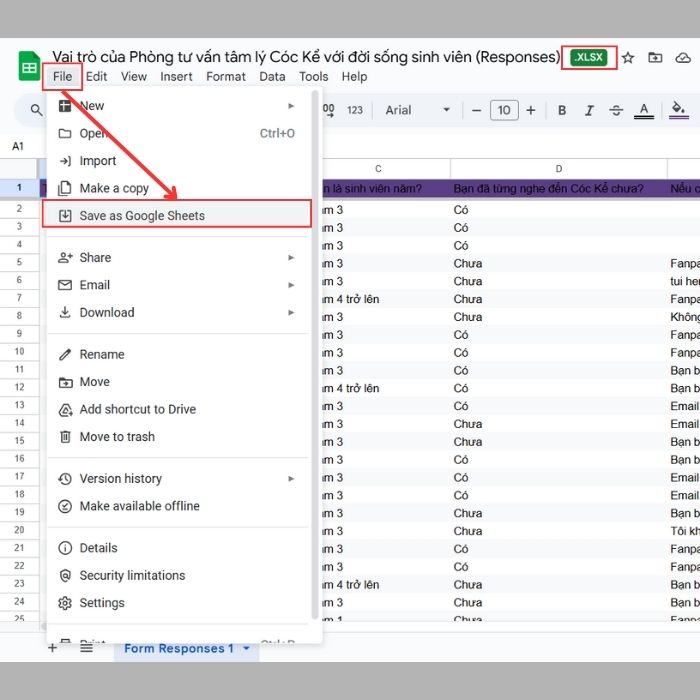Image resolution: width=700 pixels, height=700 pixels.
Task: Toggle strikethrough formatting
Action: 616,110
